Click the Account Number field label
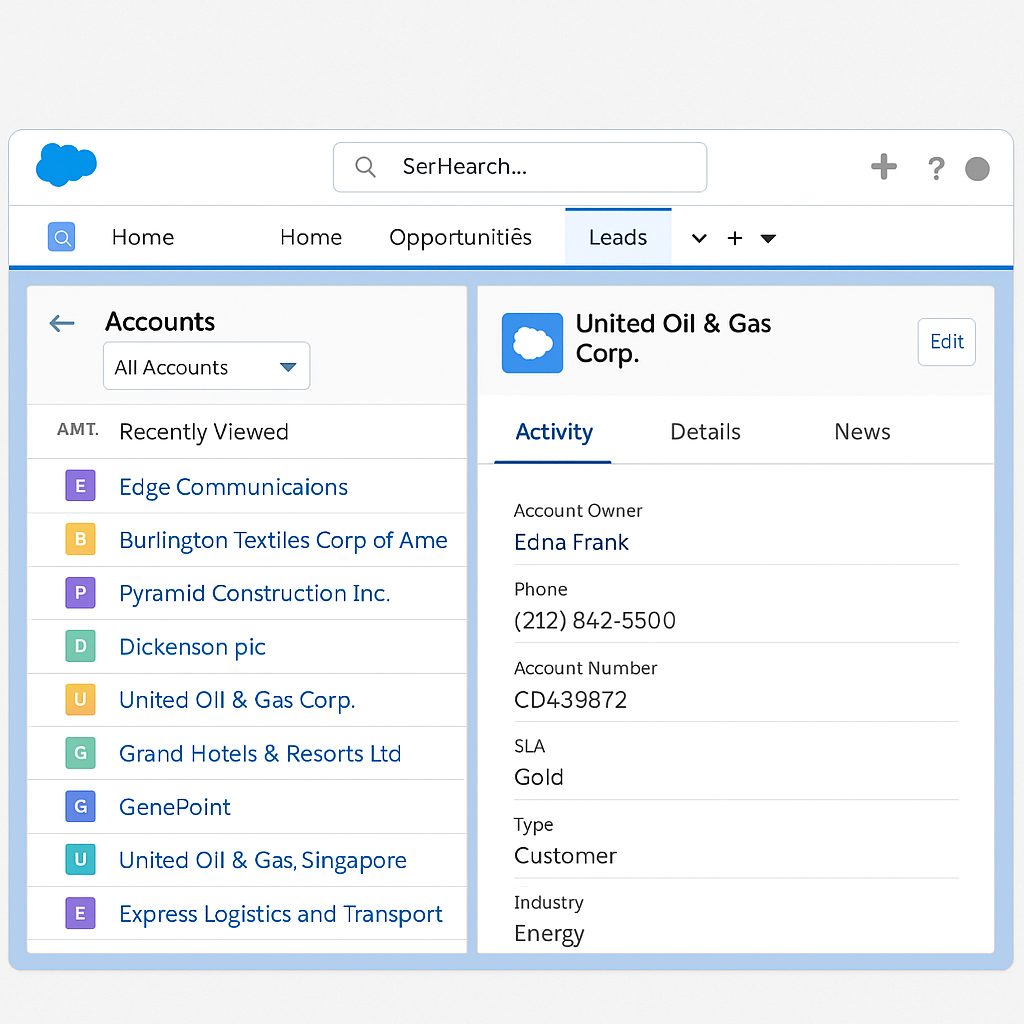The height and width of the screenshot is (1024, 1024). click(585, 668)
